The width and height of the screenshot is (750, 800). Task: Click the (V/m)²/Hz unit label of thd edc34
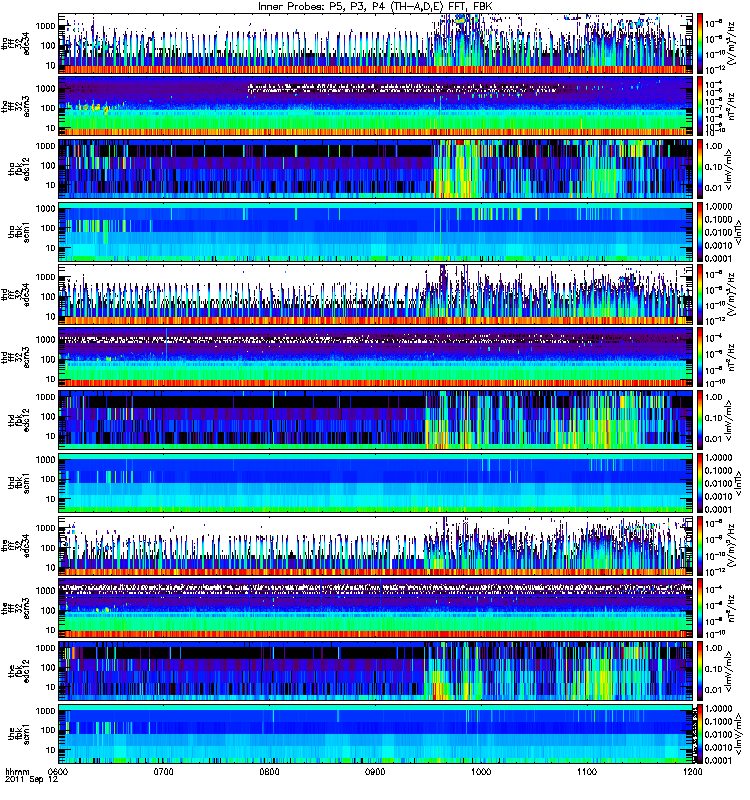coord(730,294)
